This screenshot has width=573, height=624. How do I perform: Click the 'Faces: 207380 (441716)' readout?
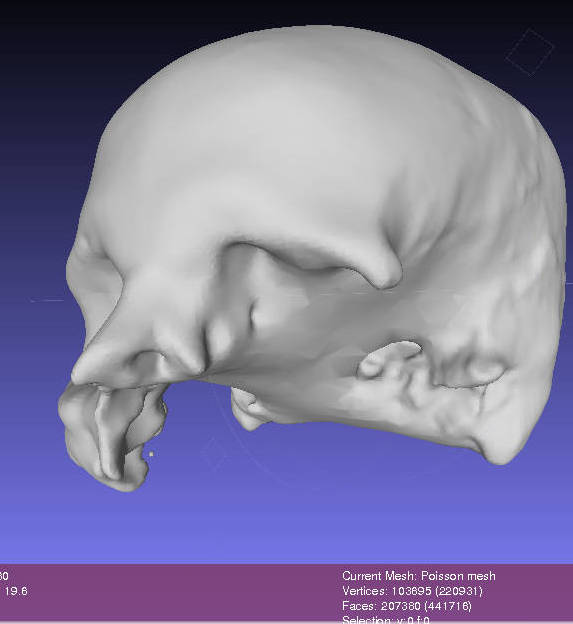coord(407,606)
